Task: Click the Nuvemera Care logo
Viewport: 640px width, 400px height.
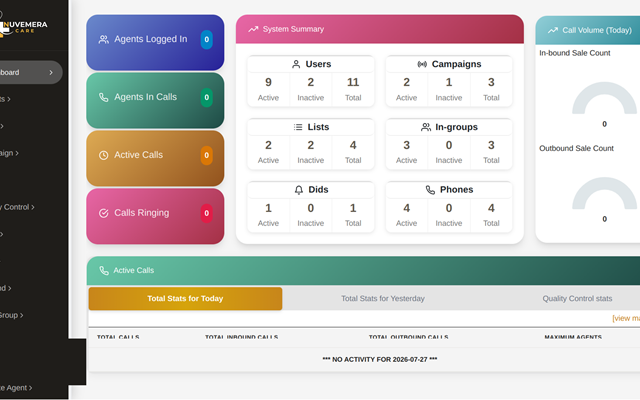Action: click(23, 27)
